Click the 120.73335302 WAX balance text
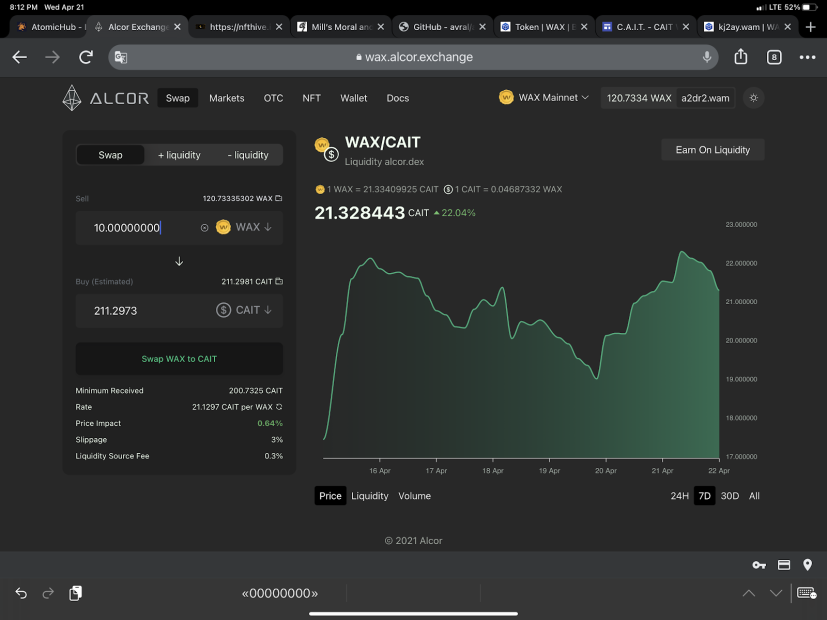The image size is (827, 620). 237,198
